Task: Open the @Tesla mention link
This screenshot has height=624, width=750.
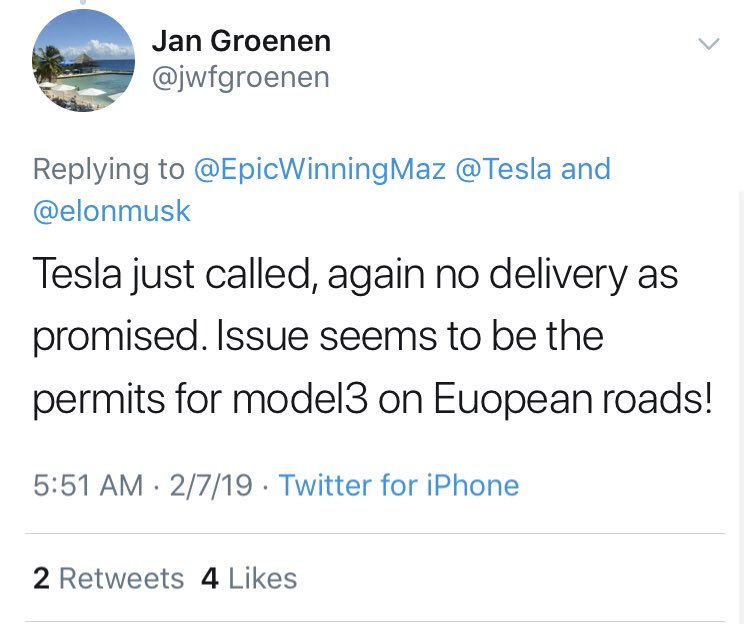Action: tap(503, 168)
